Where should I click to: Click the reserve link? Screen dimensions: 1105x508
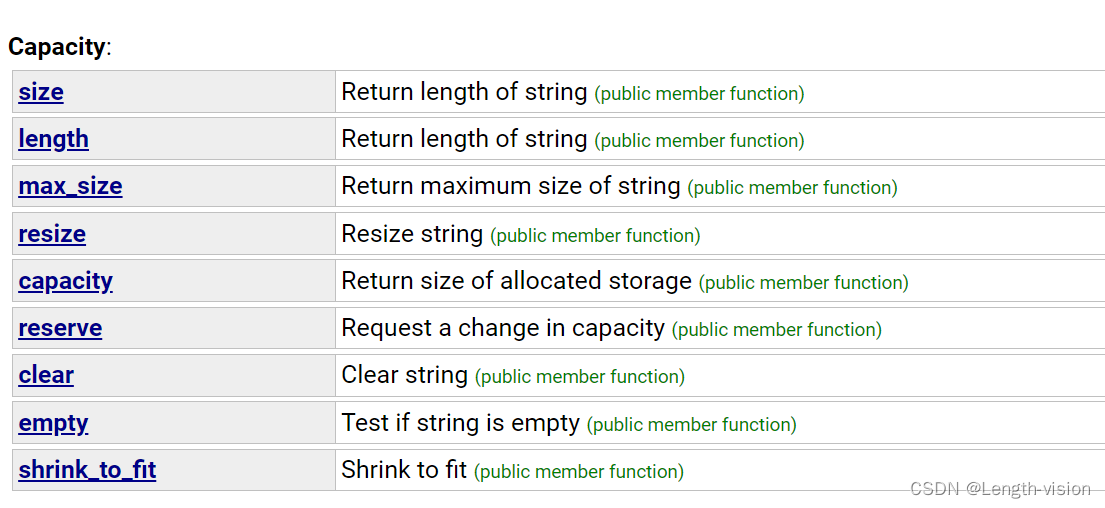pyautogui.click(x=60, y=328)
